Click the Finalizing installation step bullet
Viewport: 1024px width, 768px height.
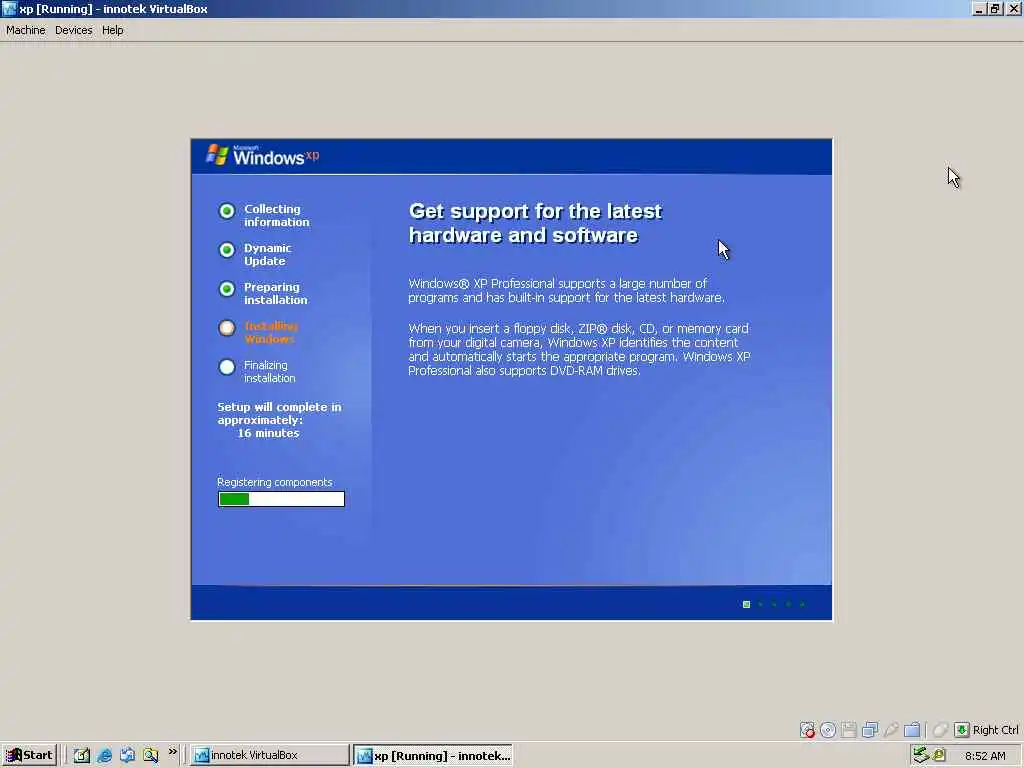227,367
